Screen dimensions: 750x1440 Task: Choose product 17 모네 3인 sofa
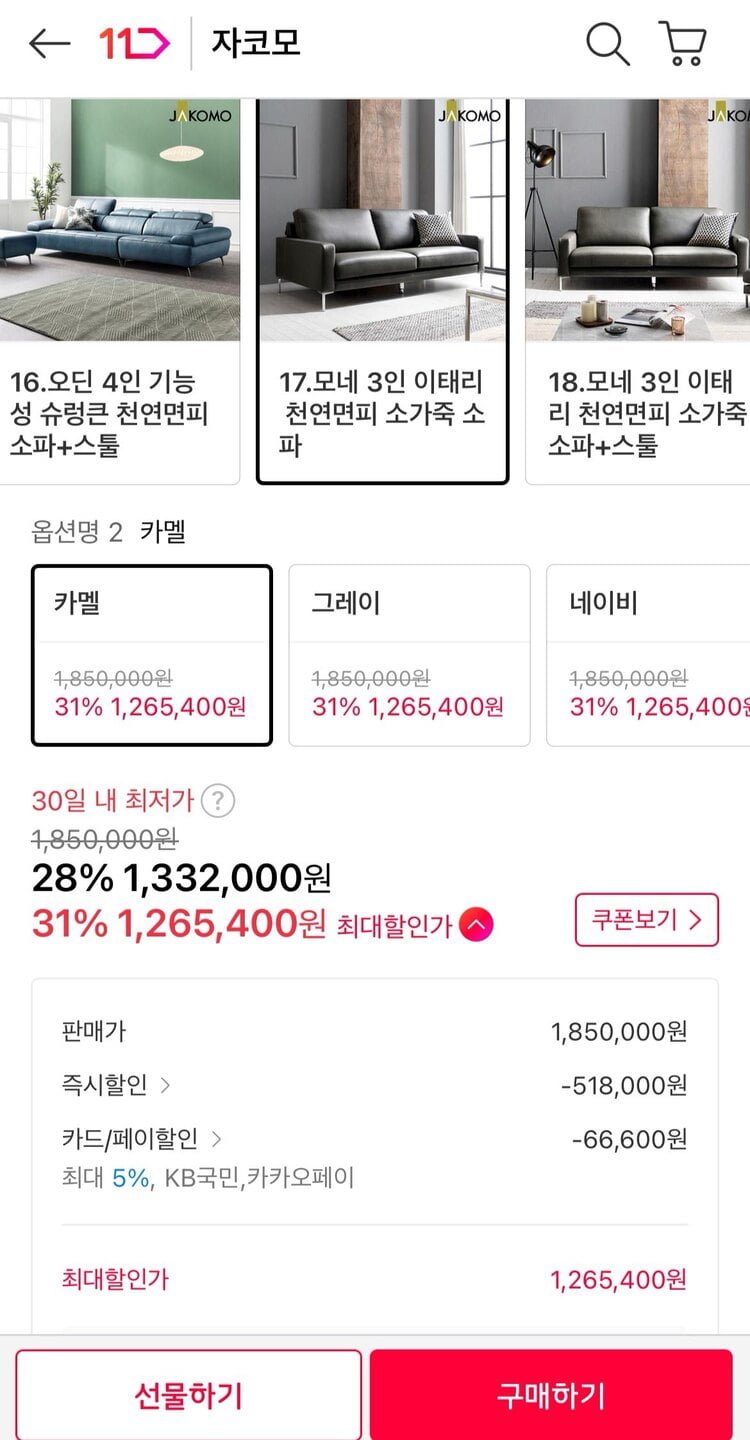[383, 290]
